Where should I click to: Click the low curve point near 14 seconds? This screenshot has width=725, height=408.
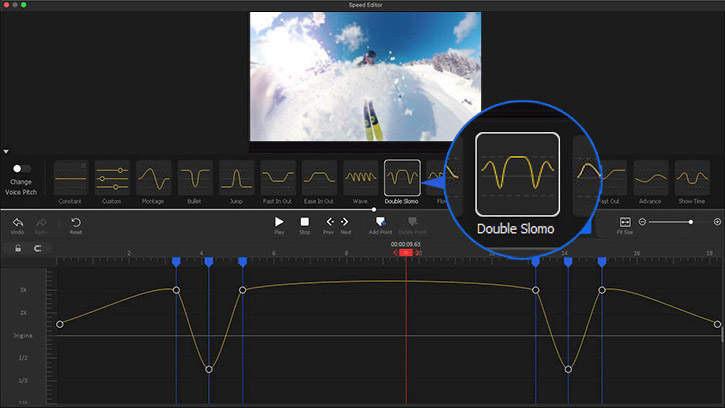(568, 369)
